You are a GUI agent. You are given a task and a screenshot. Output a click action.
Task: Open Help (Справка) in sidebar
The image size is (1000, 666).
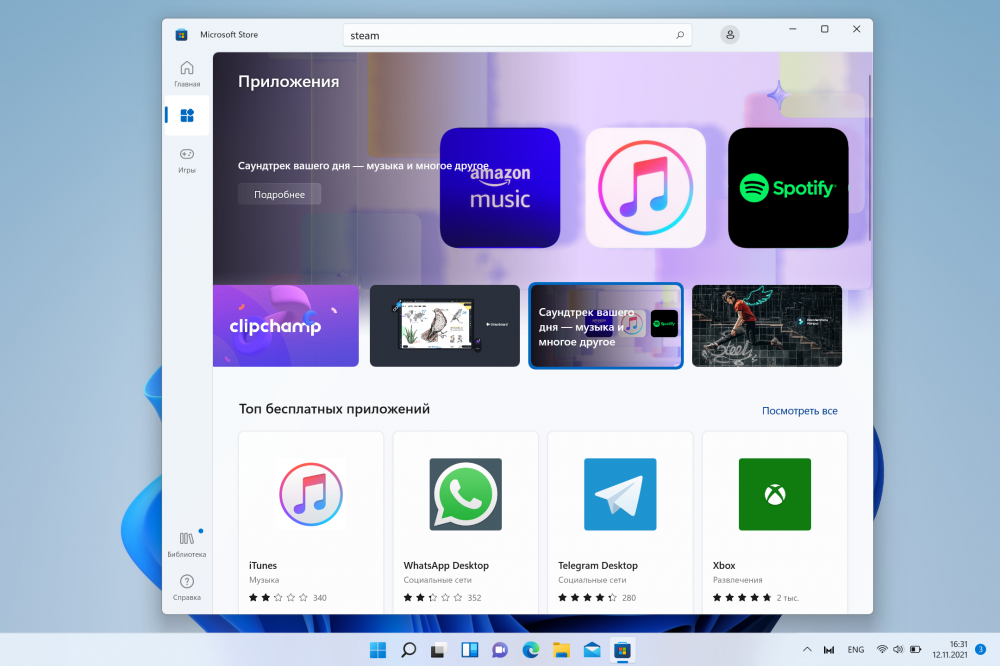tap(187, 587)
